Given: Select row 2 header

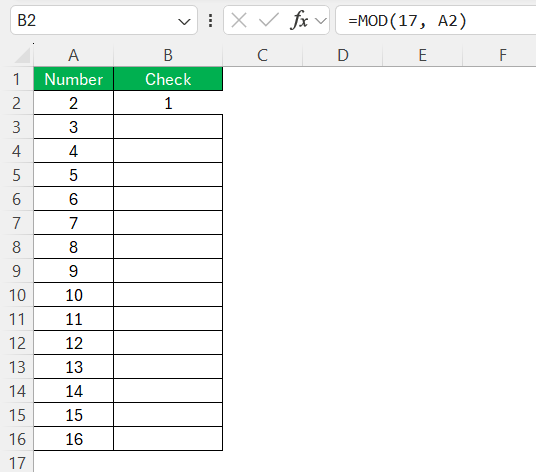Looking at the screenshot, I should [x=16, y=103].
